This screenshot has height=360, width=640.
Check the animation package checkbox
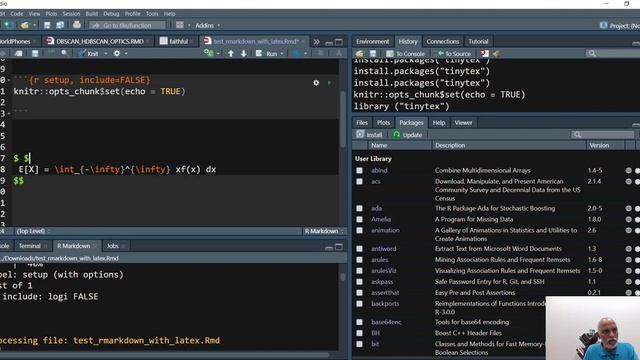(x=359, y=231)
